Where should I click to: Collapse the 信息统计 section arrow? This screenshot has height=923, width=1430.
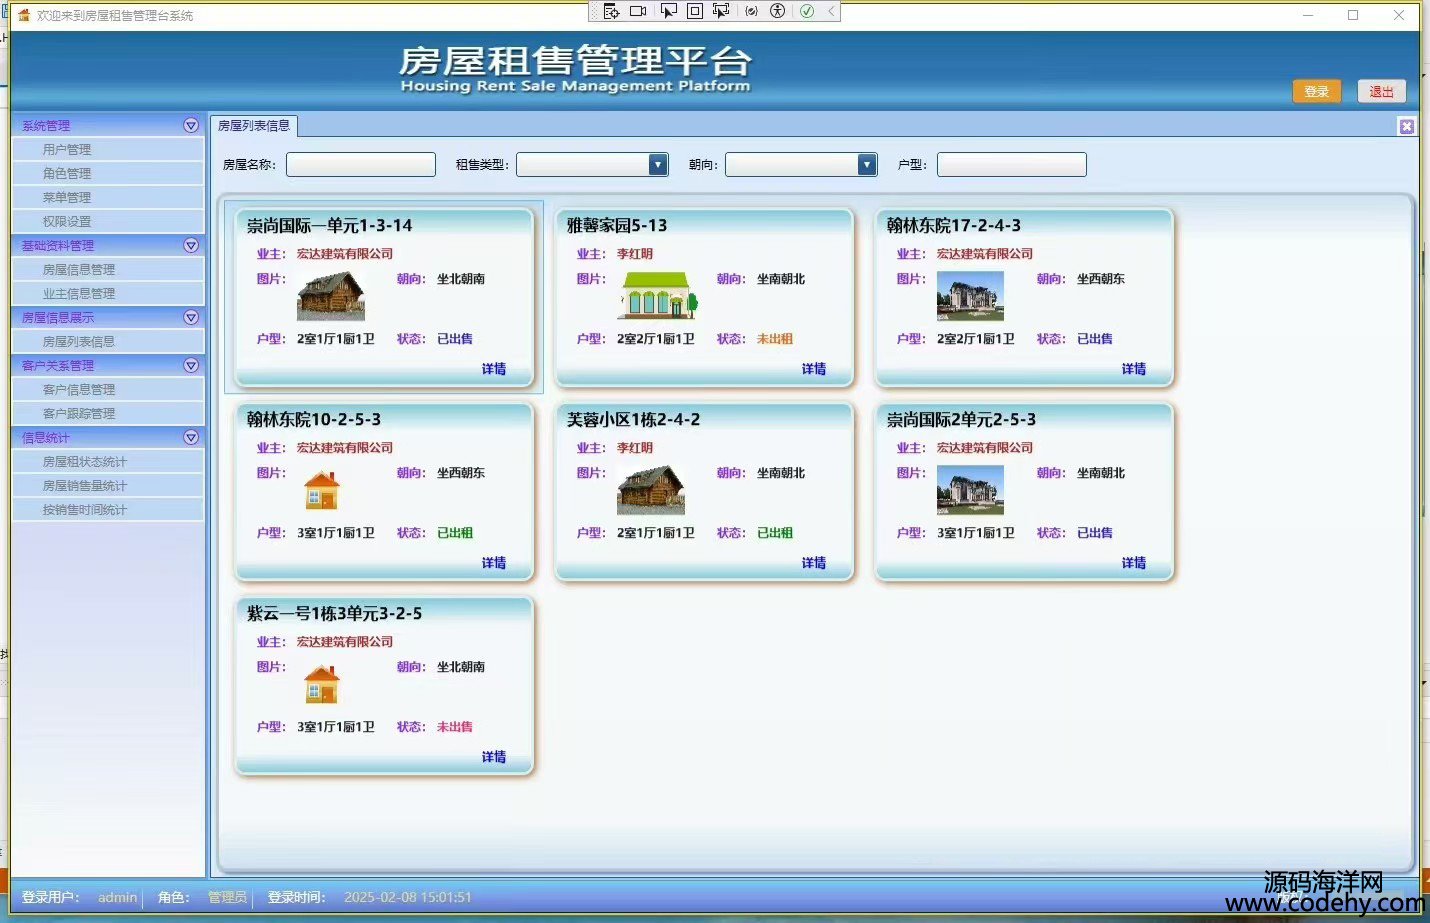tap(191, 437)
